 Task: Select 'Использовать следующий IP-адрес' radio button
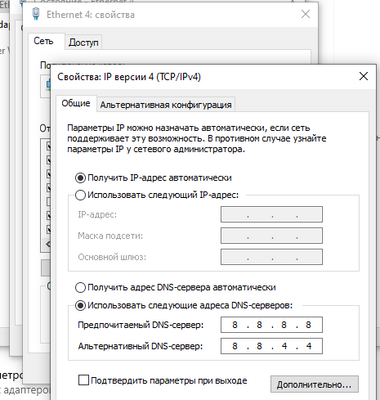click(x=80, y=195)
